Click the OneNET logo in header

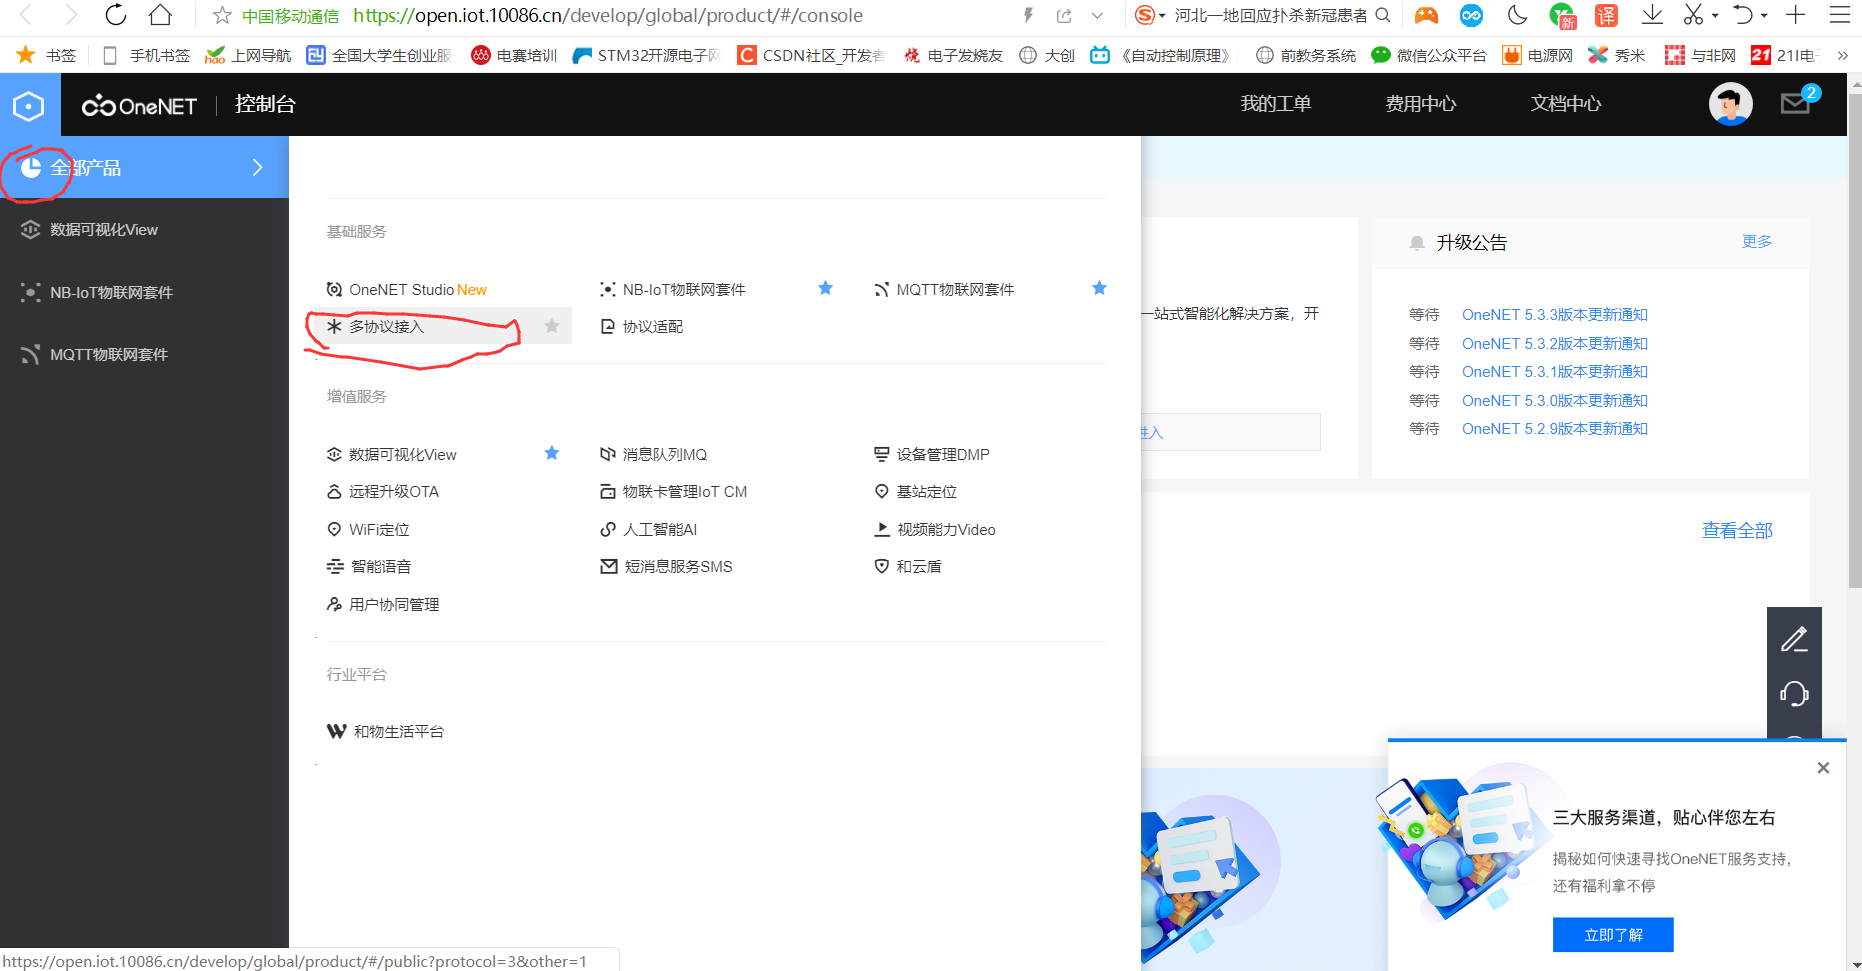(x=139, y=104)
